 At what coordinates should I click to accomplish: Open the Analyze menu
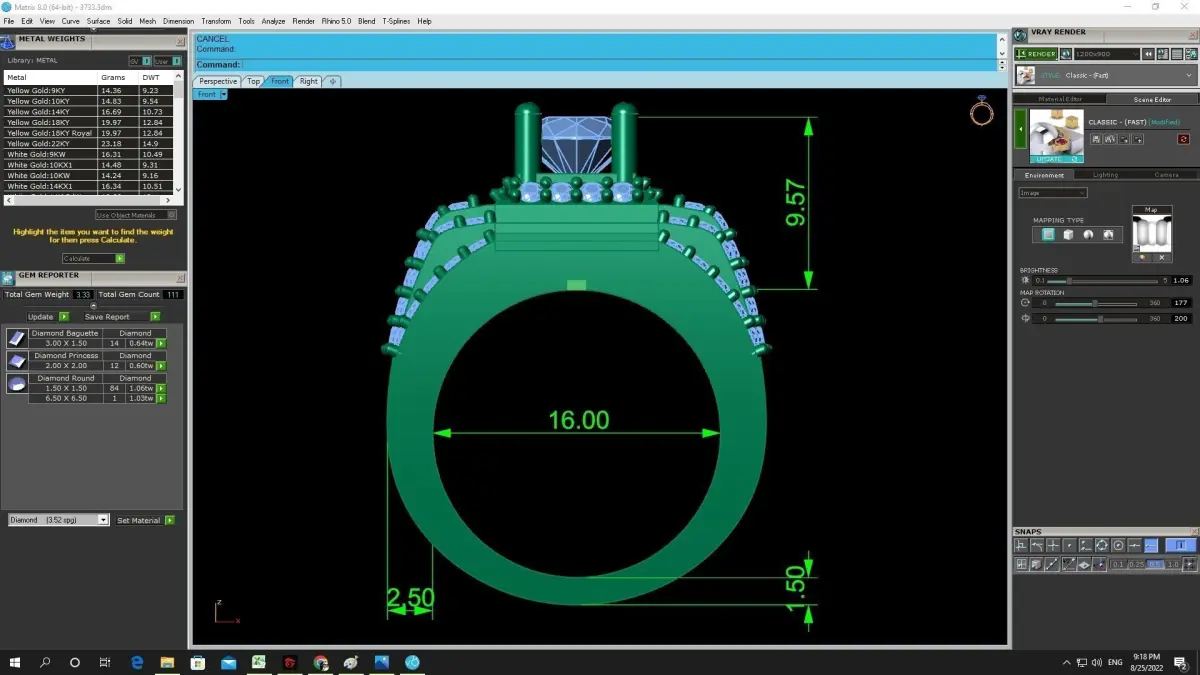[273, 21]
